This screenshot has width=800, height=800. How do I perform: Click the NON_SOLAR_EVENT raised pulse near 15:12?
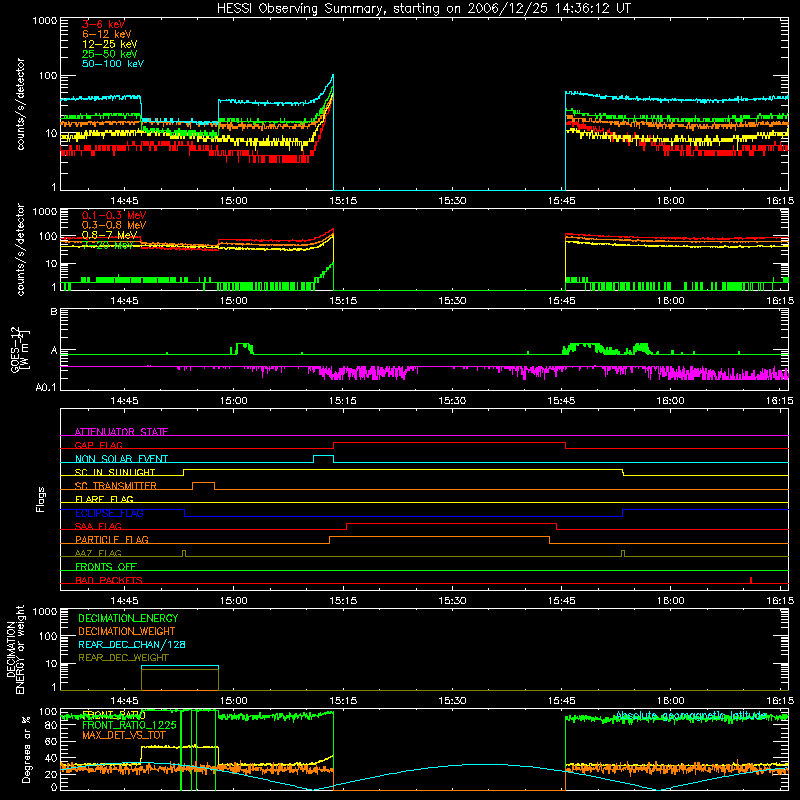[x=323, y=455]
